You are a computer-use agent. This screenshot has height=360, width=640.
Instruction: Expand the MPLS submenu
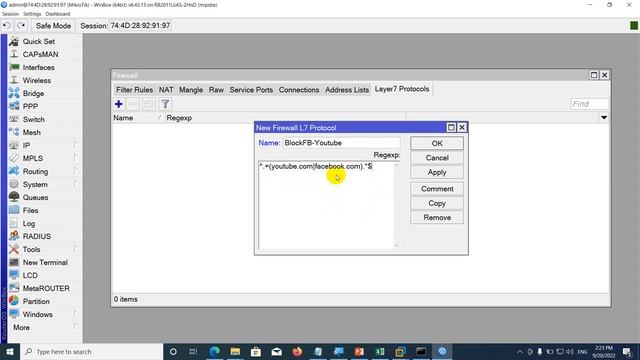(76, 158)
